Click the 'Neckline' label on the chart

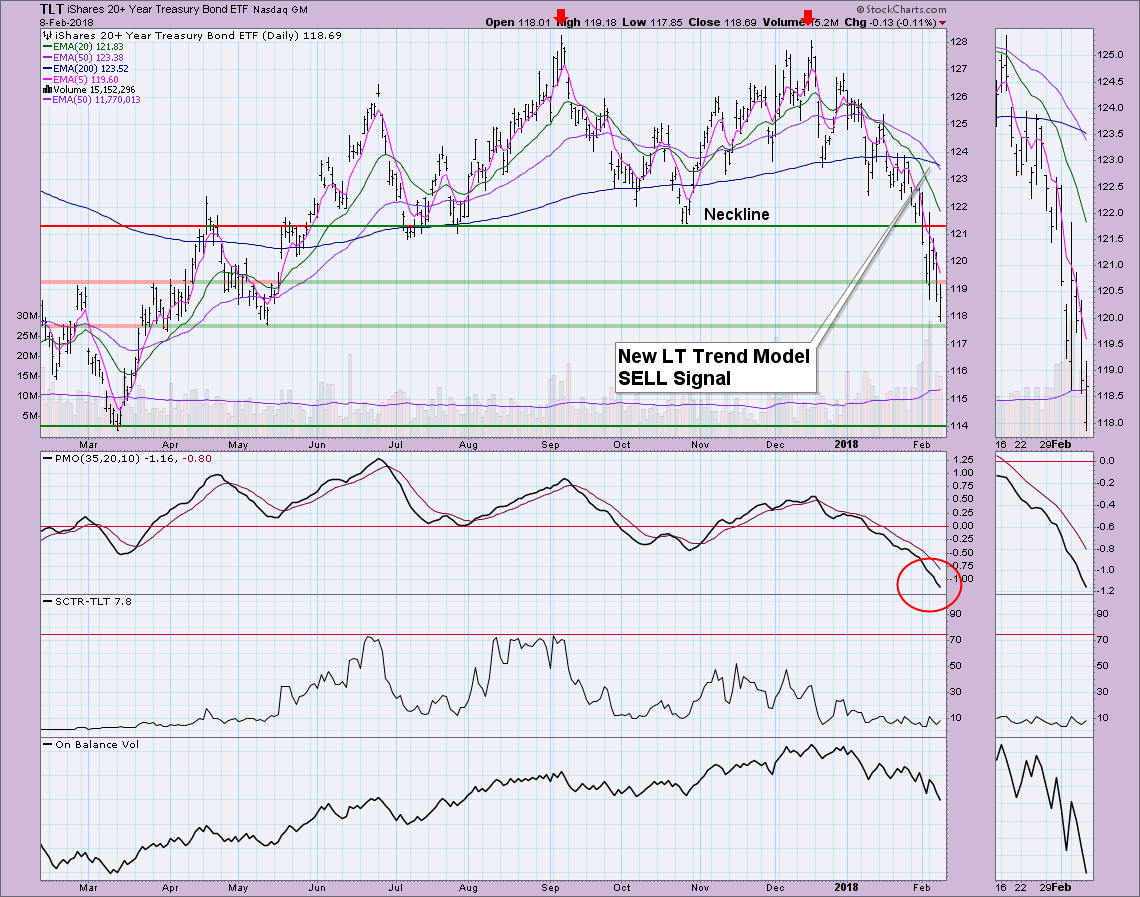736,214
